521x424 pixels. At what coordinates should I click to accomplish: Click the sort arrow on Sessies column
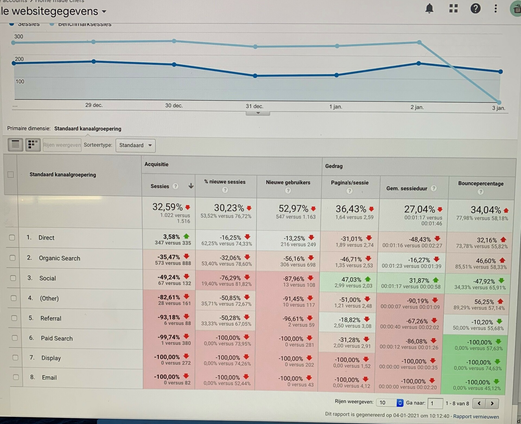tap(191, 186)
